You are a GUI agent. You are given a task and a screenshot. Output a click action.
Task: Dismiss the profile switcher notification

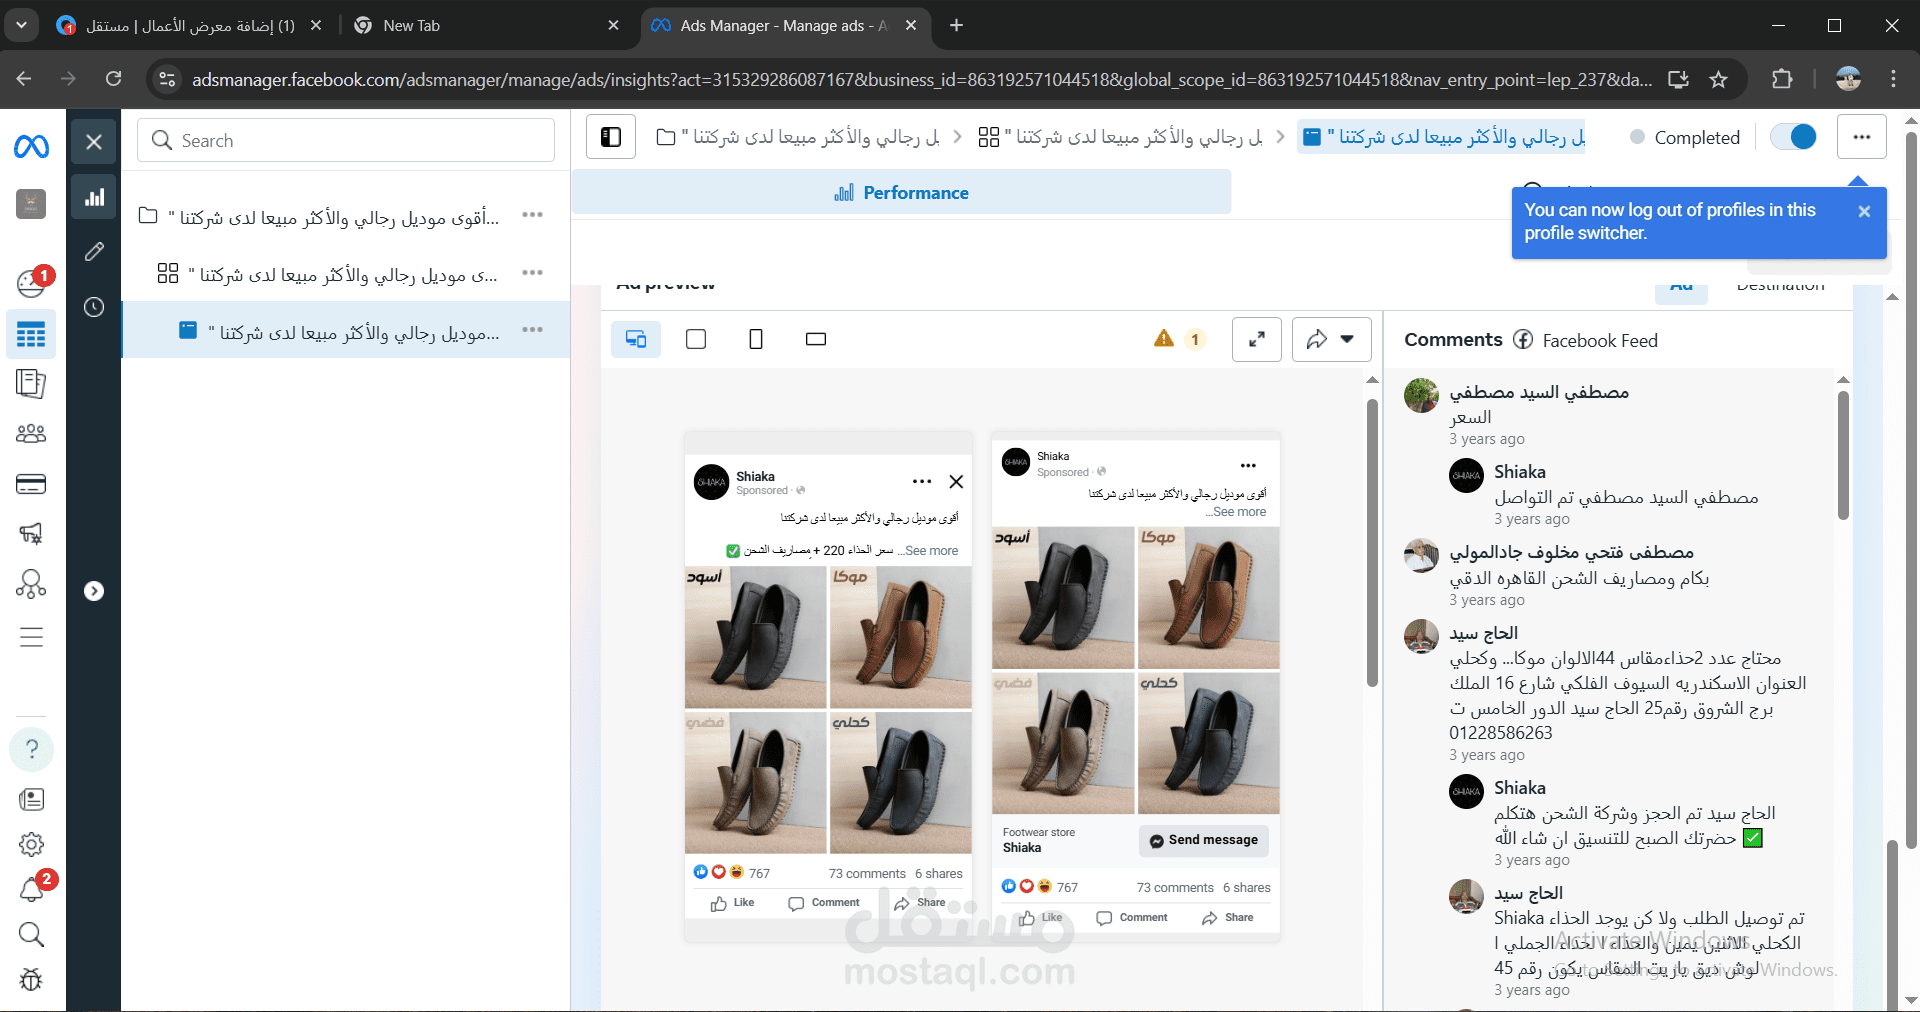click(x=1864, y=211)
